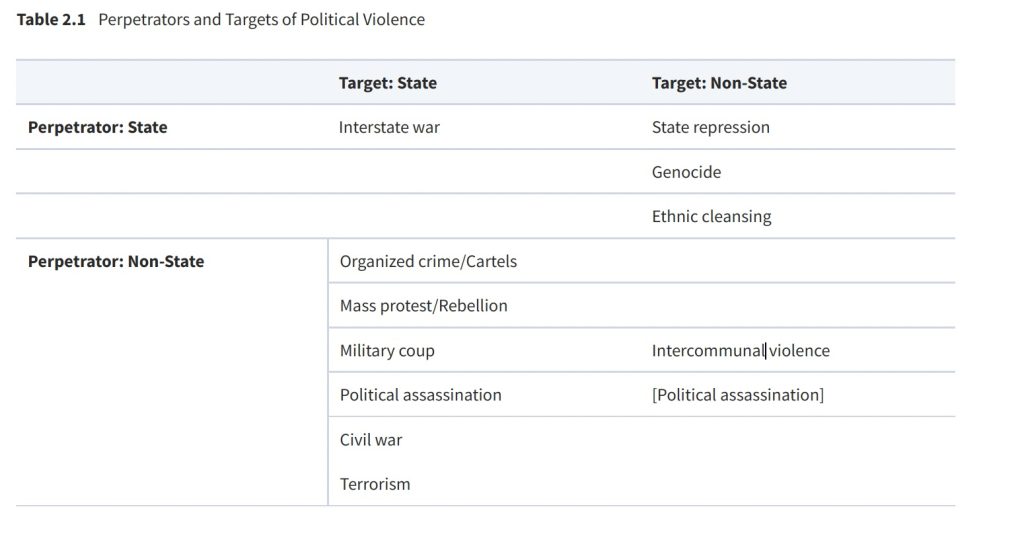Click the 'Perpetrator: State' row header
This screenshot has height=544, width=1024.
click(98, 127)
